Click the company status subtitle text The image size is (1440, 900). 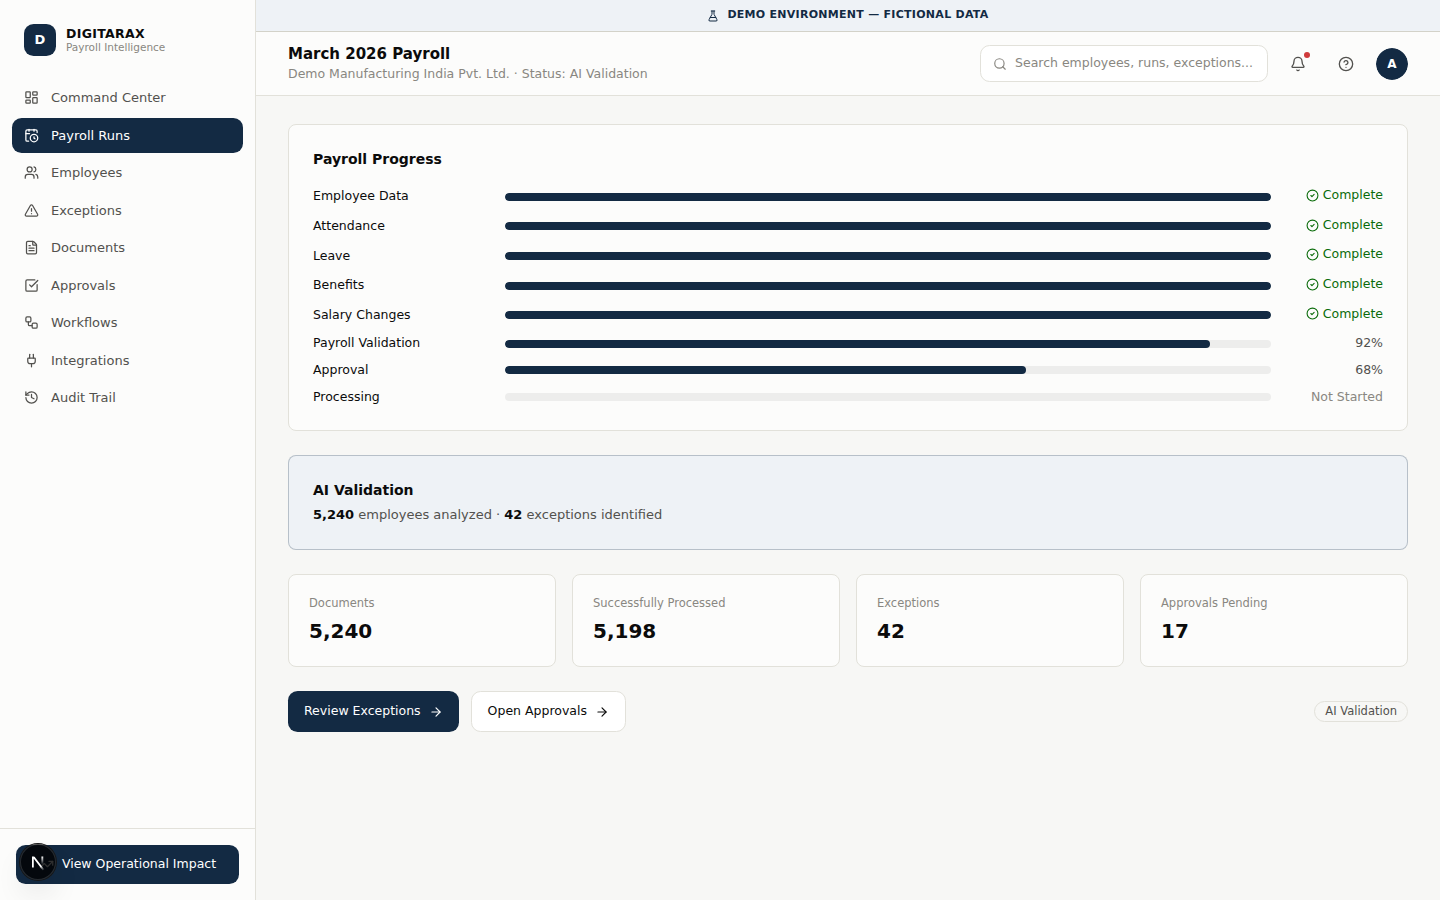[x=468, y=74]
